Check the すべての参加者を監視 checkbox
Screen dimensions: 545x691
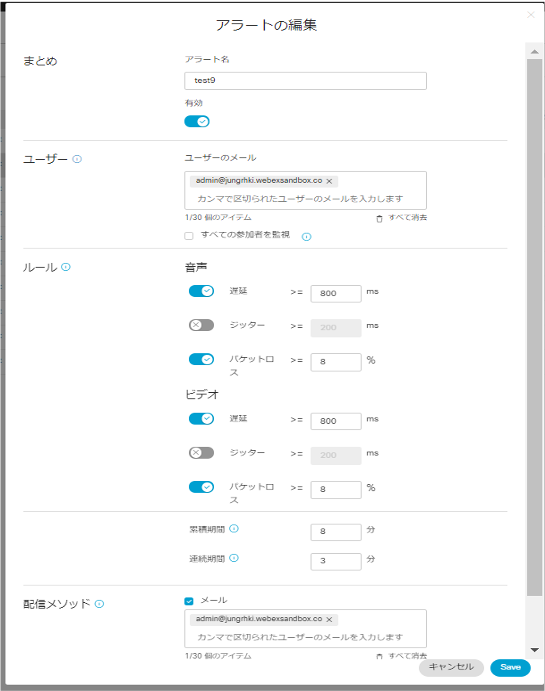(x=189, y=236)
